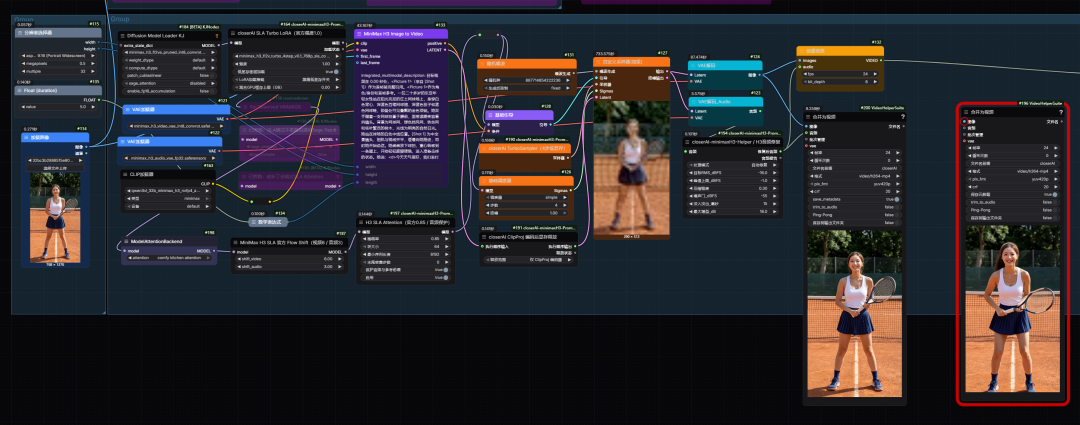Image resolution: width=1080 pixels, height=425 pixels.
Task: Decrease shift_audio value in Flow Shift node
Action: point(237,266)
